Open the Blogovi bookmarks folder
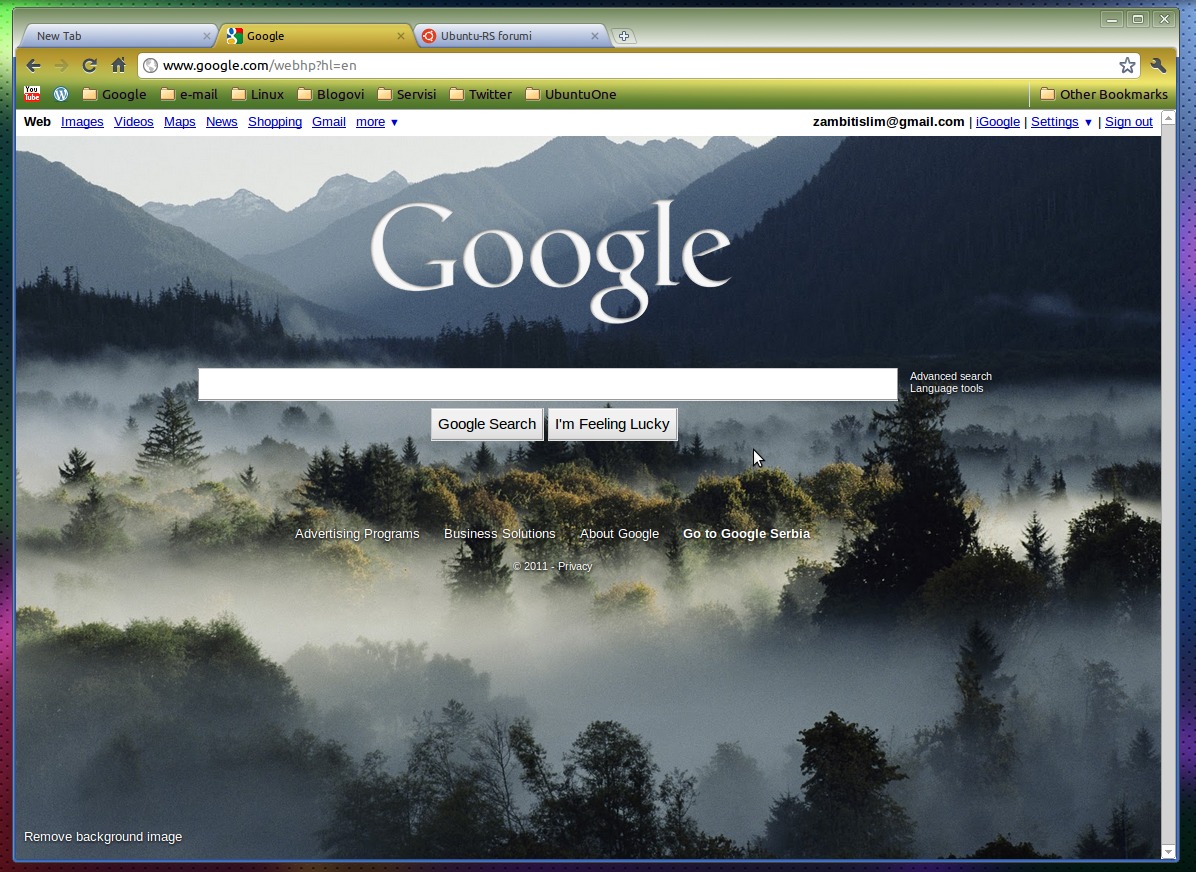This screenshot has height=872, width=1196. click(331, 95)
